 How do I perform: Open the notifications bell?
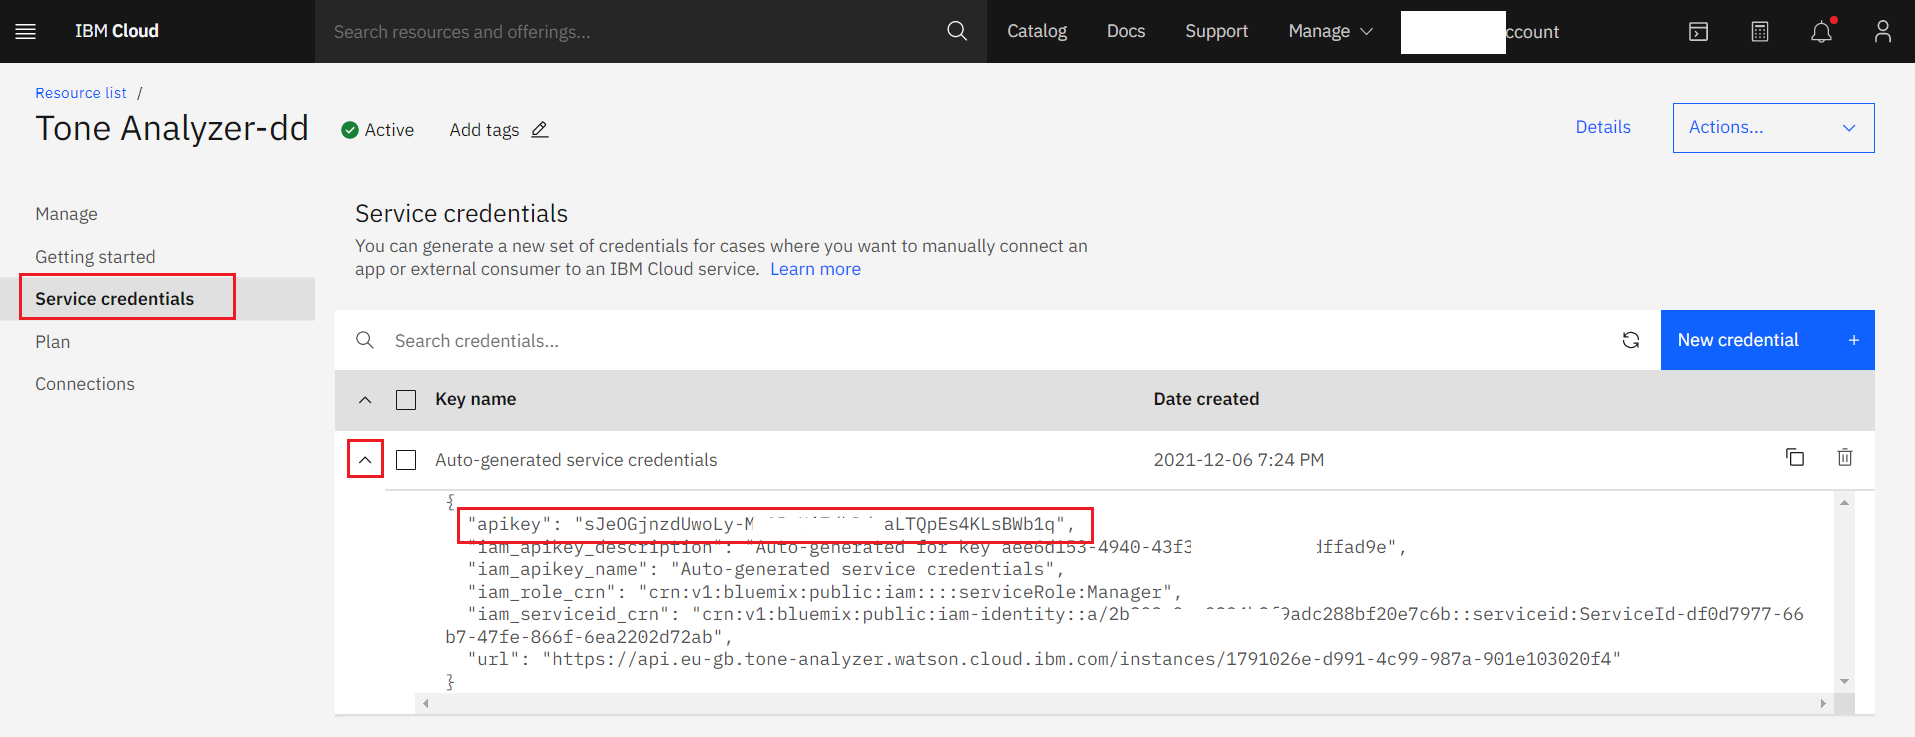click(1822, 31)
